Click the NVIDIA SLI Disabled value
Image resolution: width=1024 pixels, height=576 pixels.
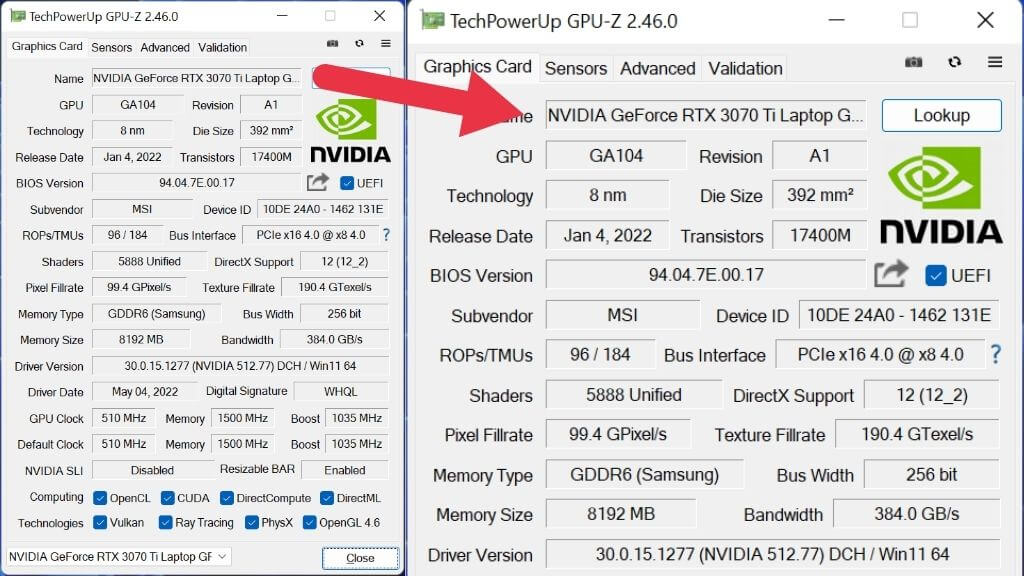(152, 470)
